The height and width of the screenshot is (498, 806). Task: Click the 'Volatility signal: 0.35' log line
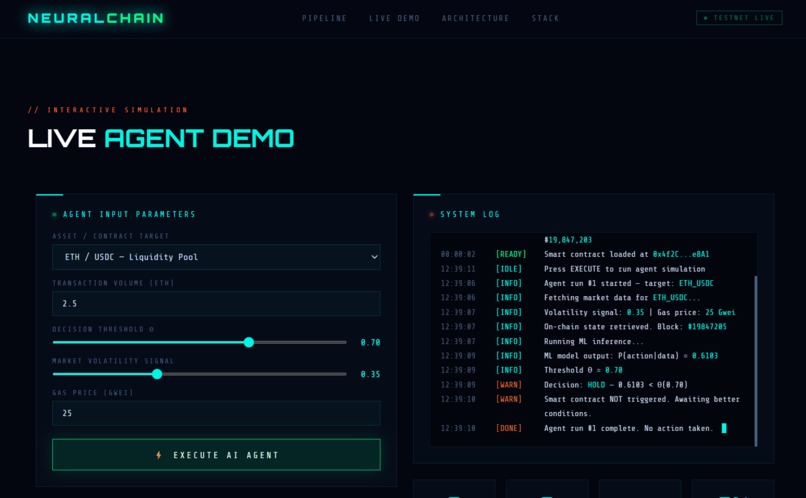(639, 312)
